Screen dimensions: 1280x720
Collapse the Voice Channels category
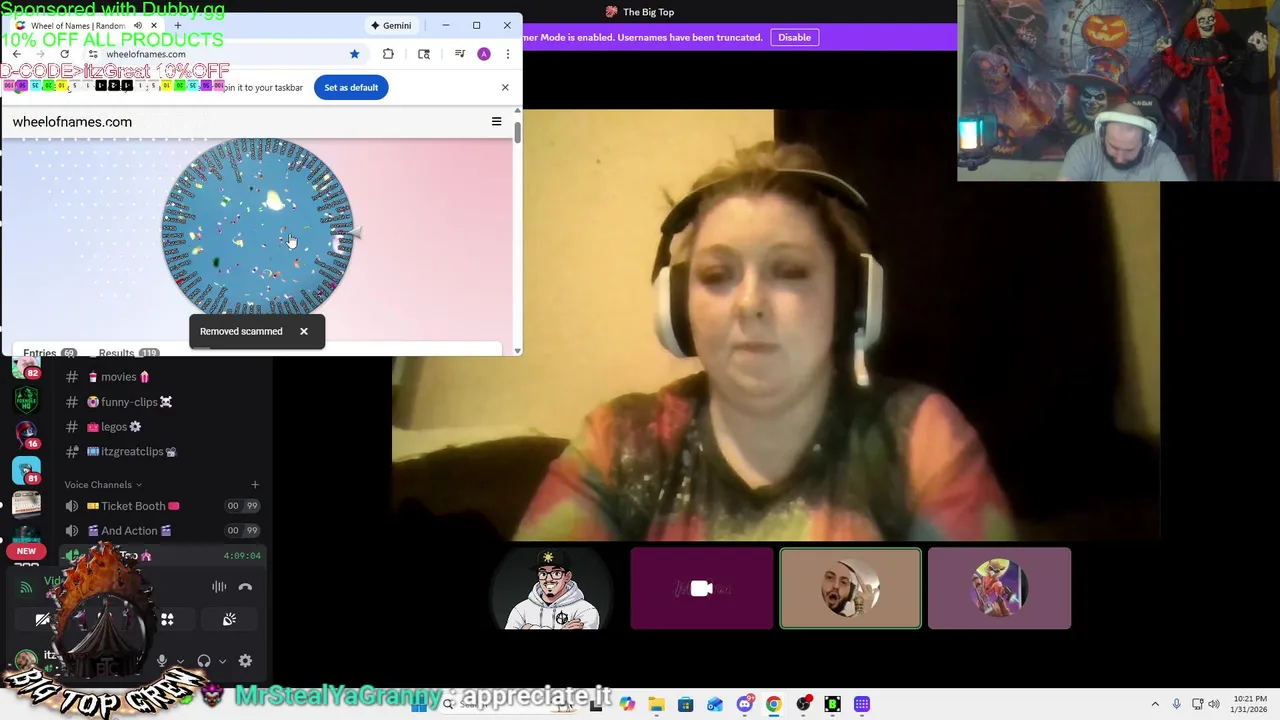click(103, 485)
